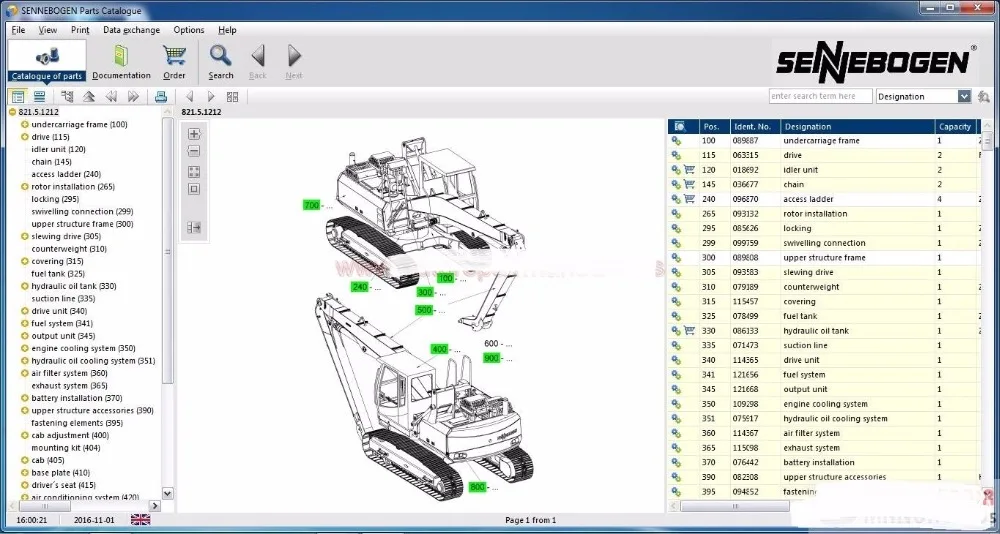Screen dimensions: 1000x534
Task: Click hotspot 800 on the drawing
Action: 477,487
